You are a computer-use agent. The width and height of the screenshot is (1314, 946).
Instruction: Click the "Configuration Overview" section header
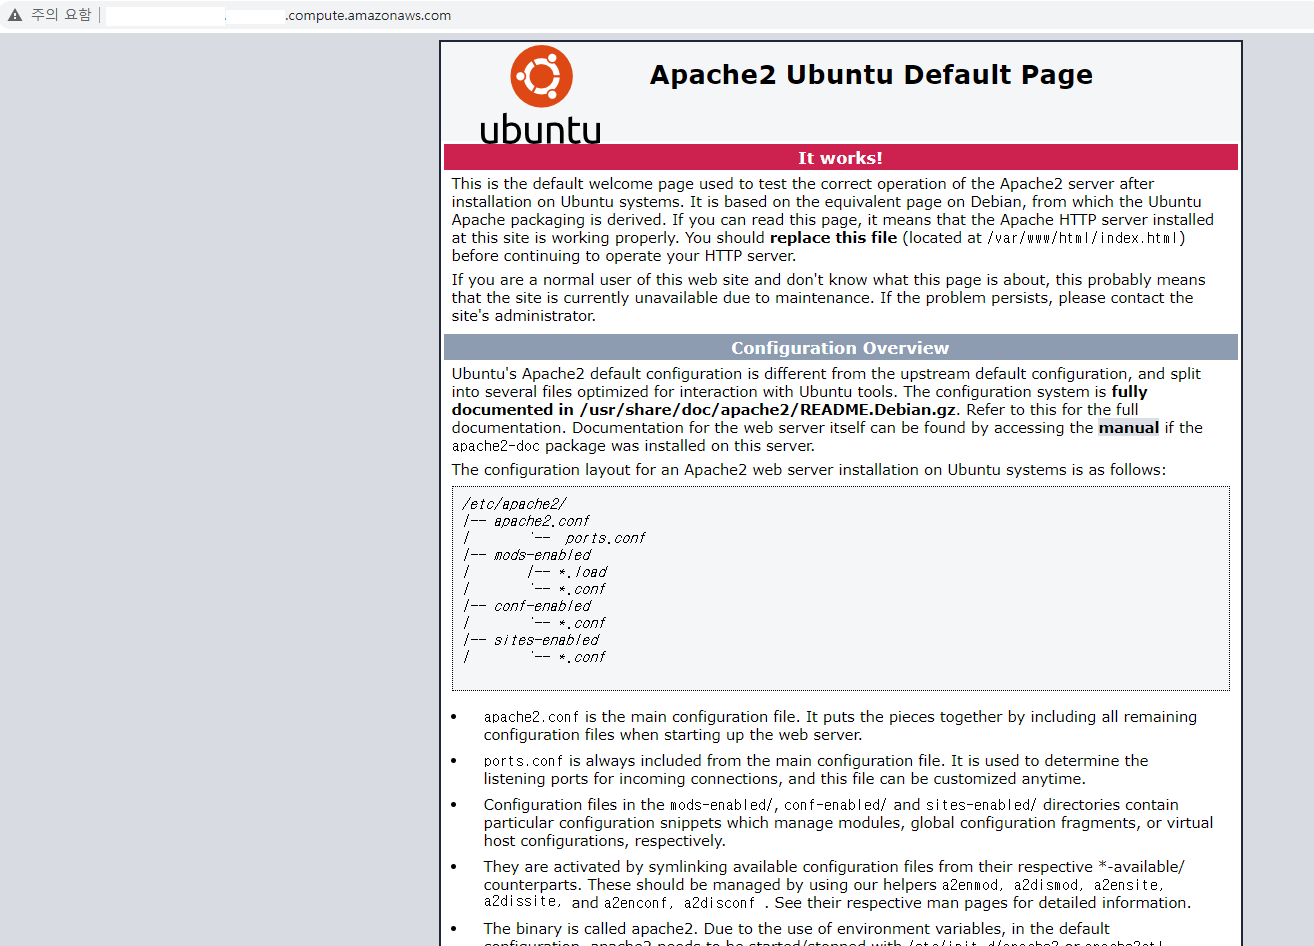click(840, 348)
